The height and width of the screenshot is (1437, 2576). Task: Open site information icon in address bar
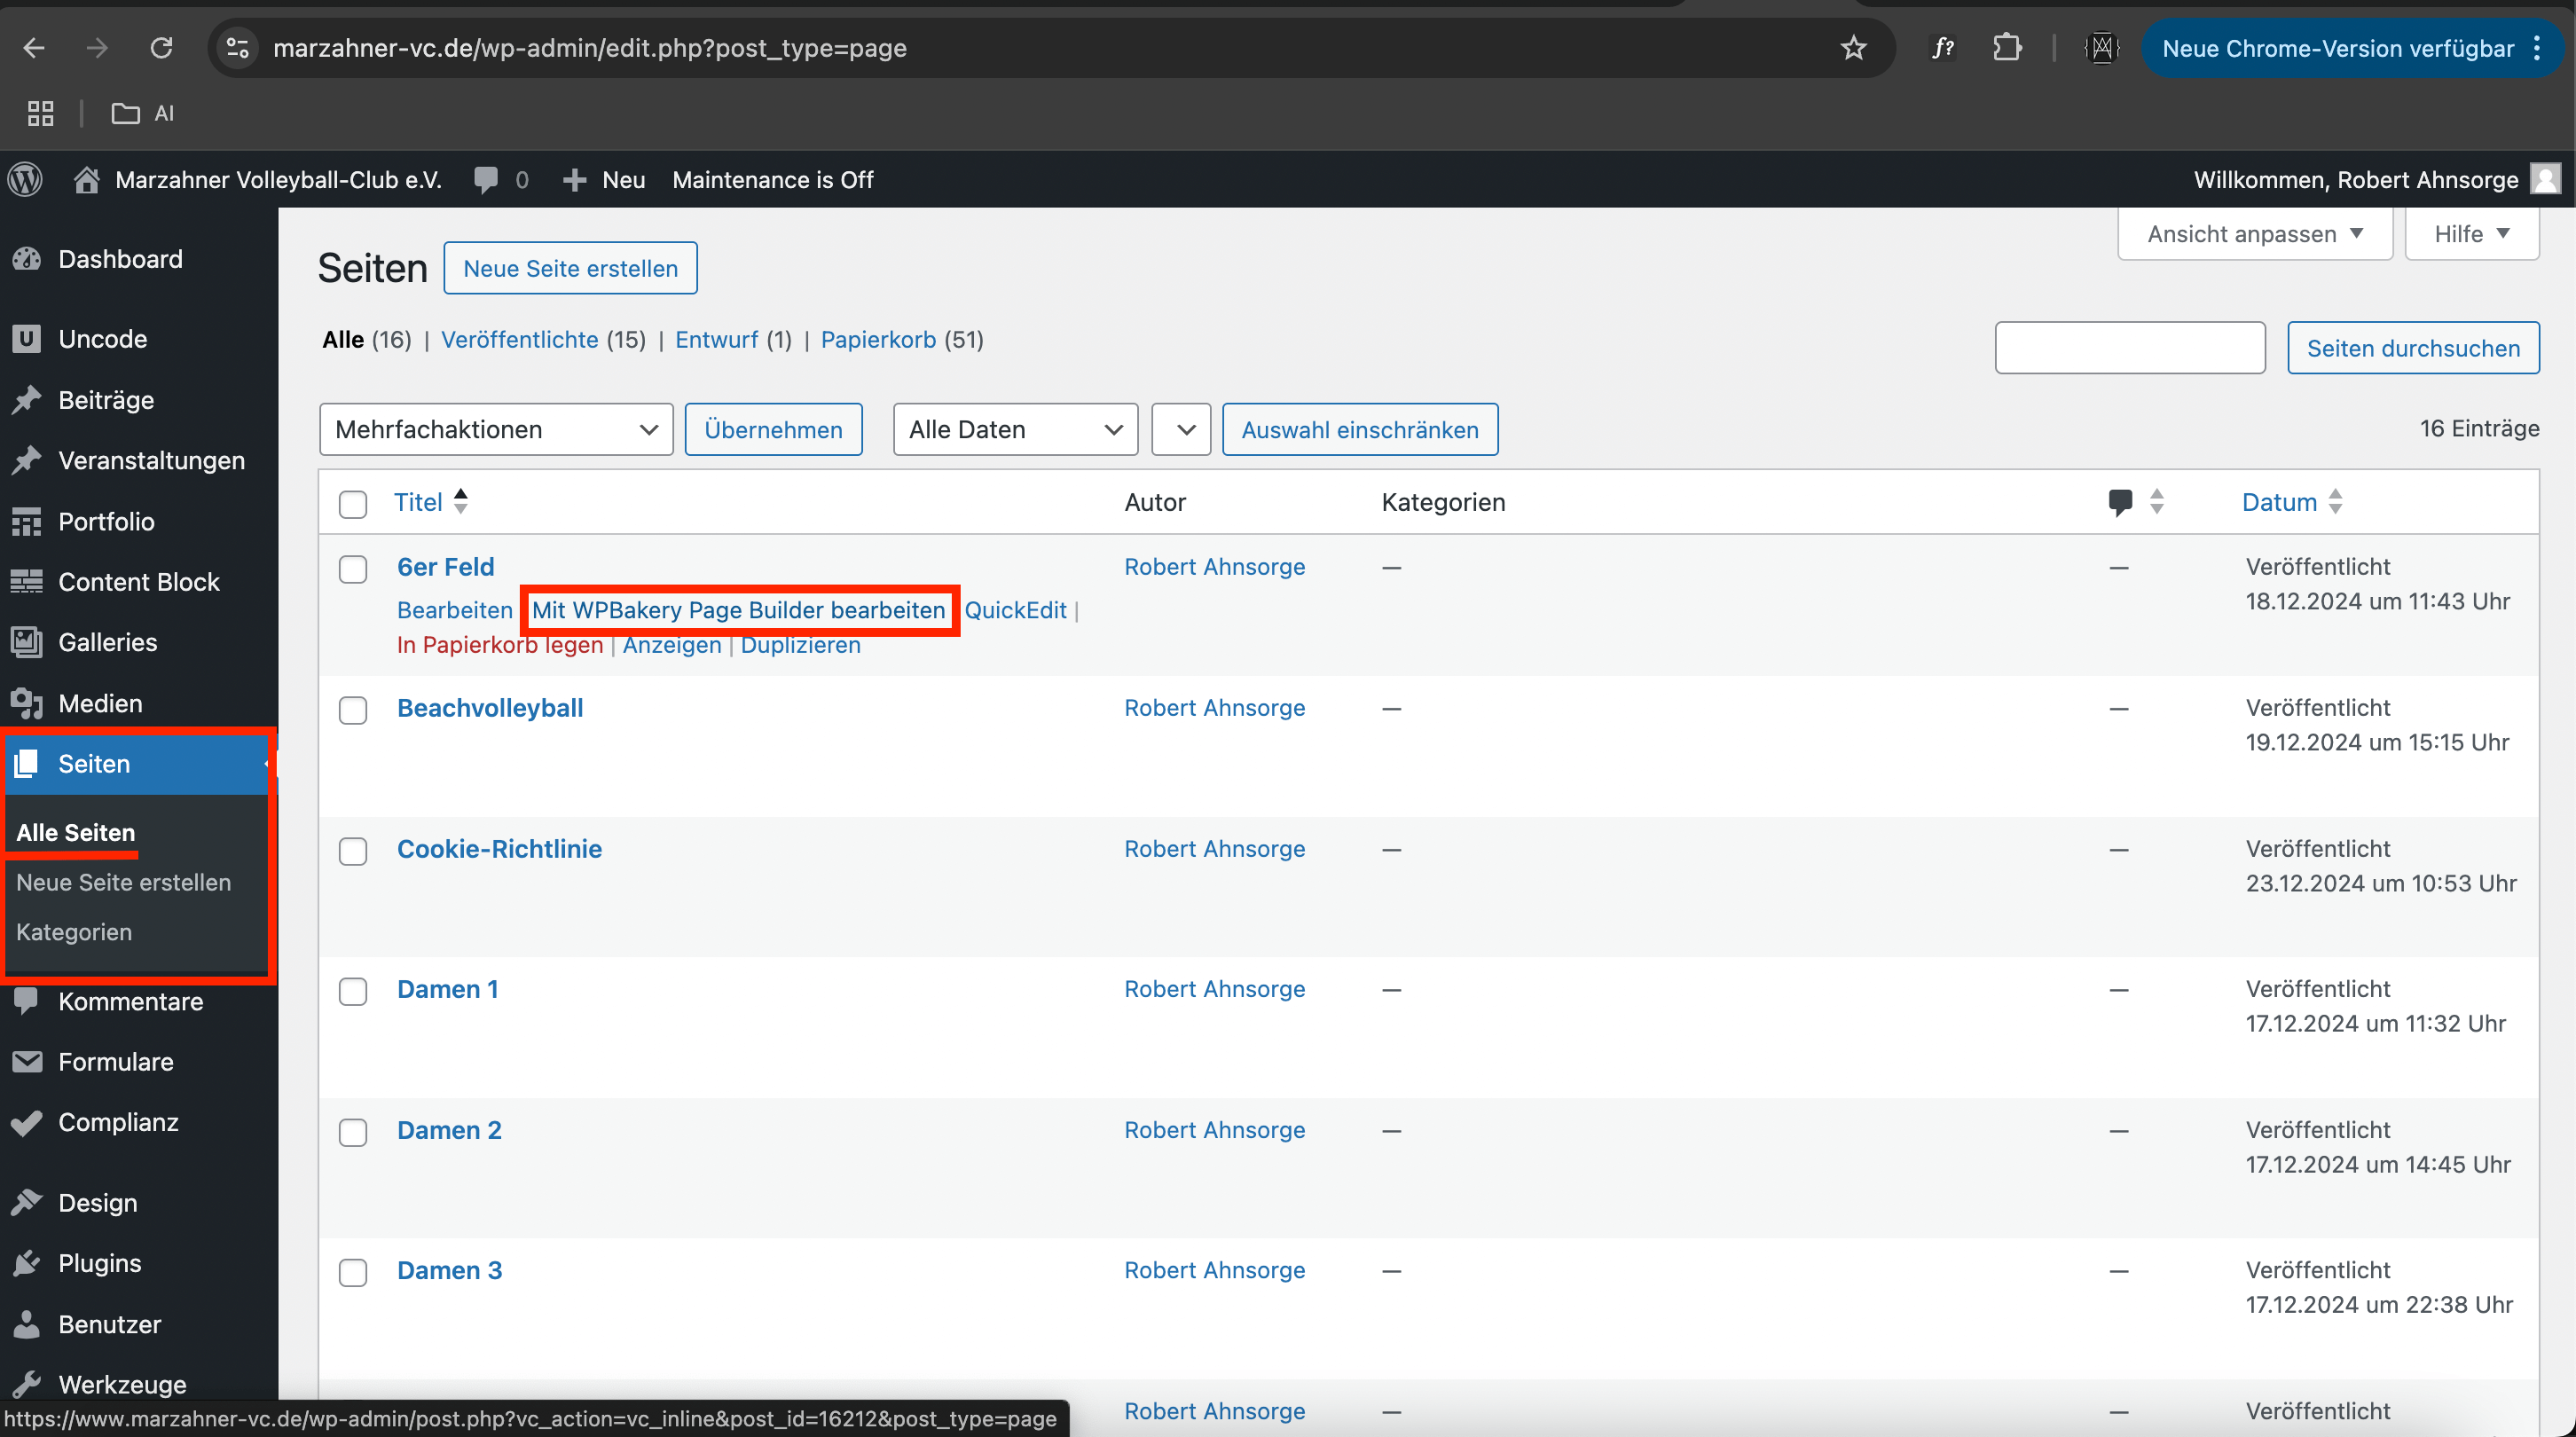click(238, 48)
